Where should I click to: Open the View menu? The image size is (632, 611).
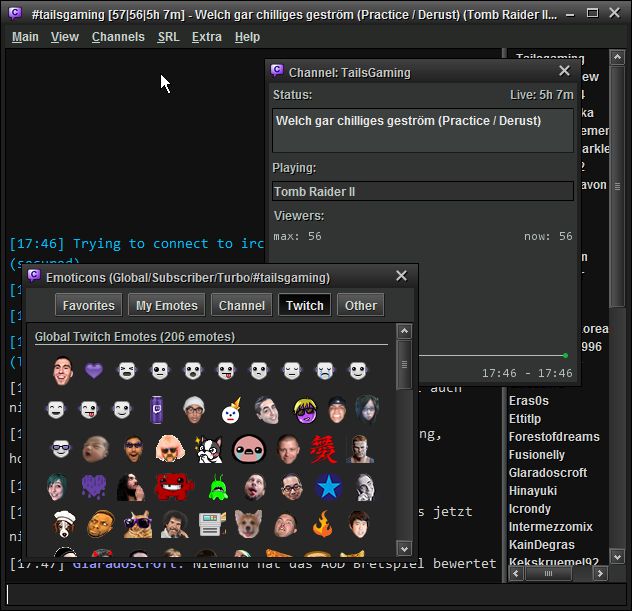[x=64, y=37]
